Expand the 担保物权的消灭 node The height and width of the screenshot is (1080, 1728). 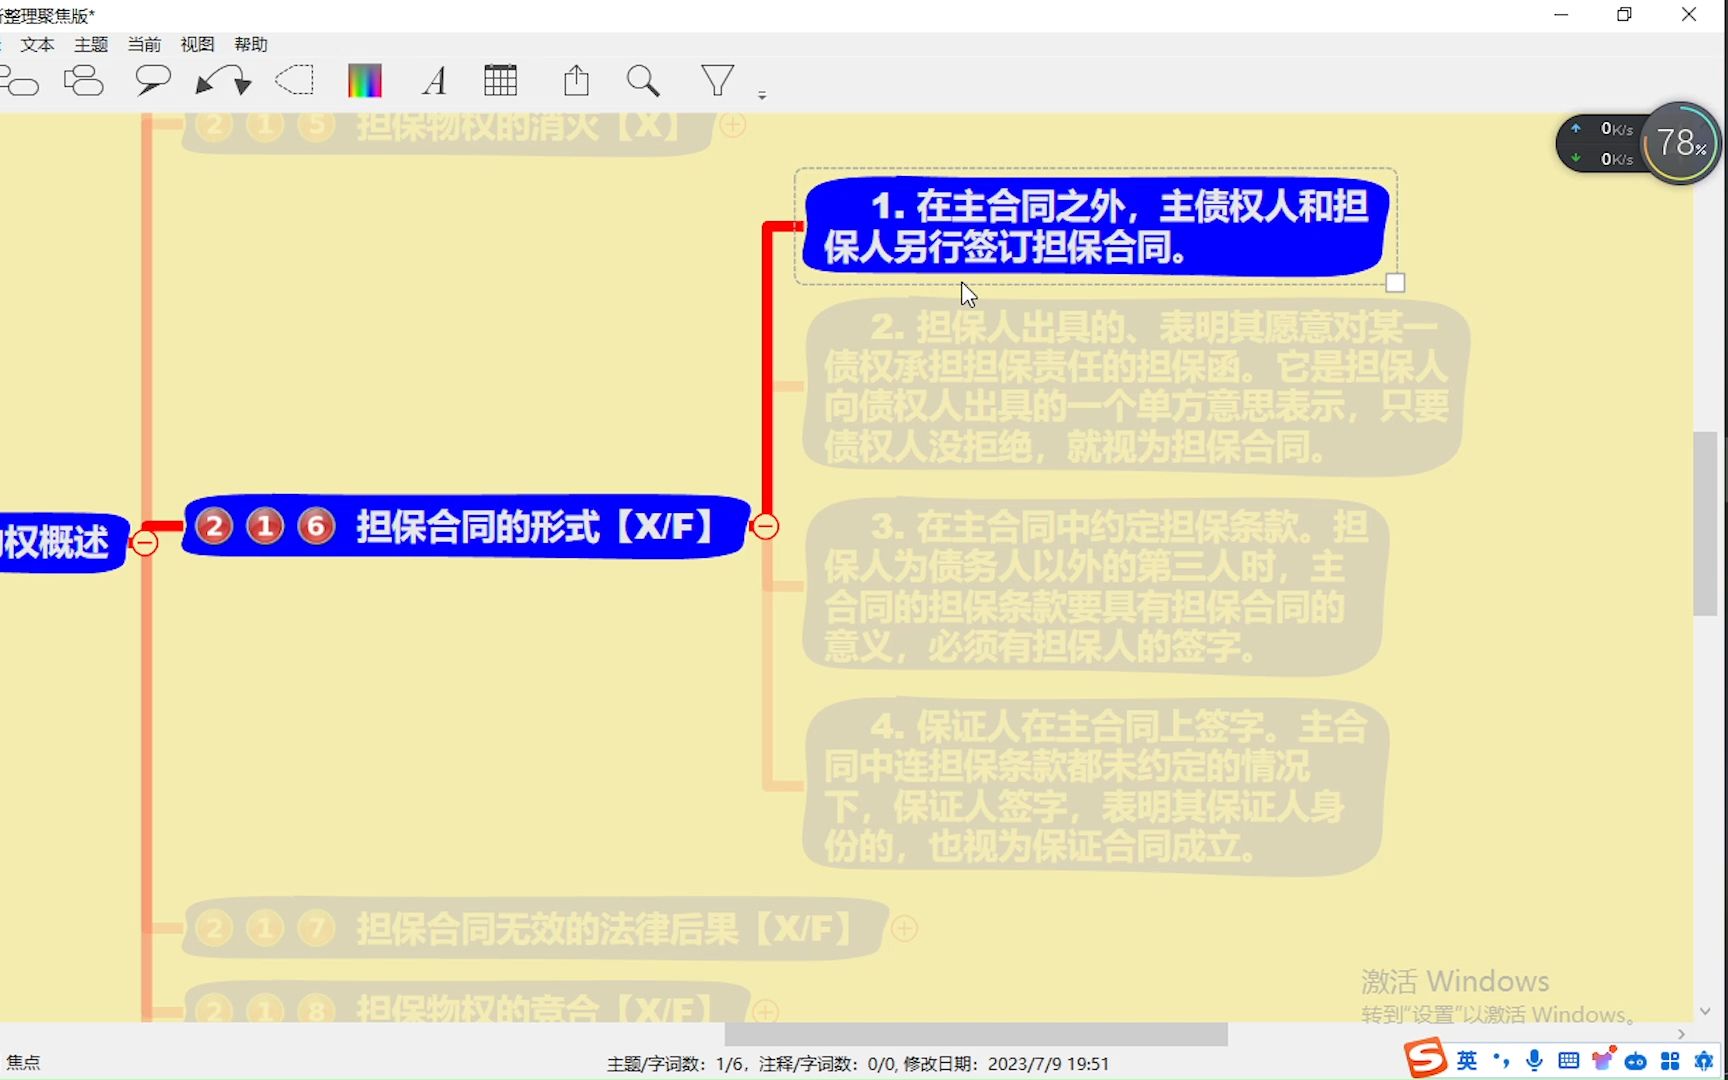pos(733,125)
